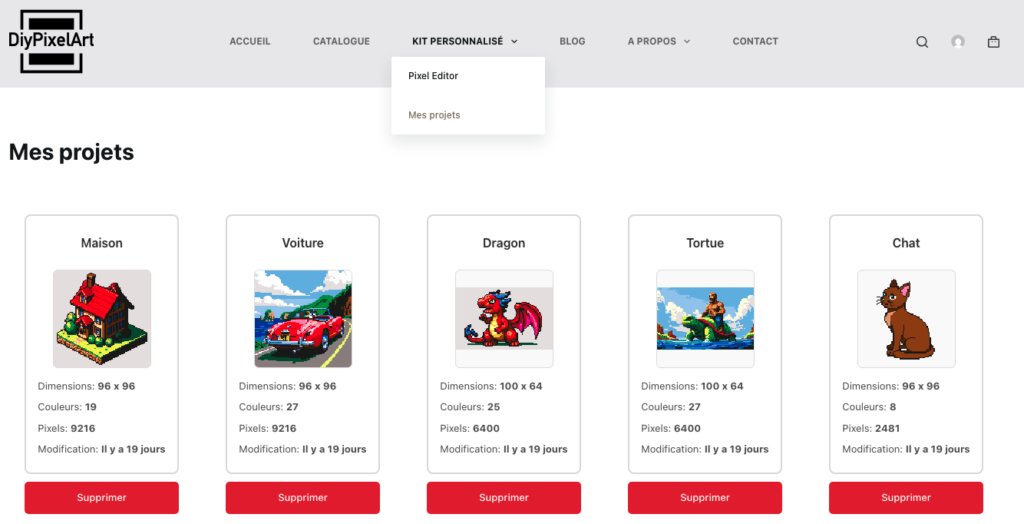Open the Pixel Editor submenu entry
The image size is (1024, 524).
point(433,76)
